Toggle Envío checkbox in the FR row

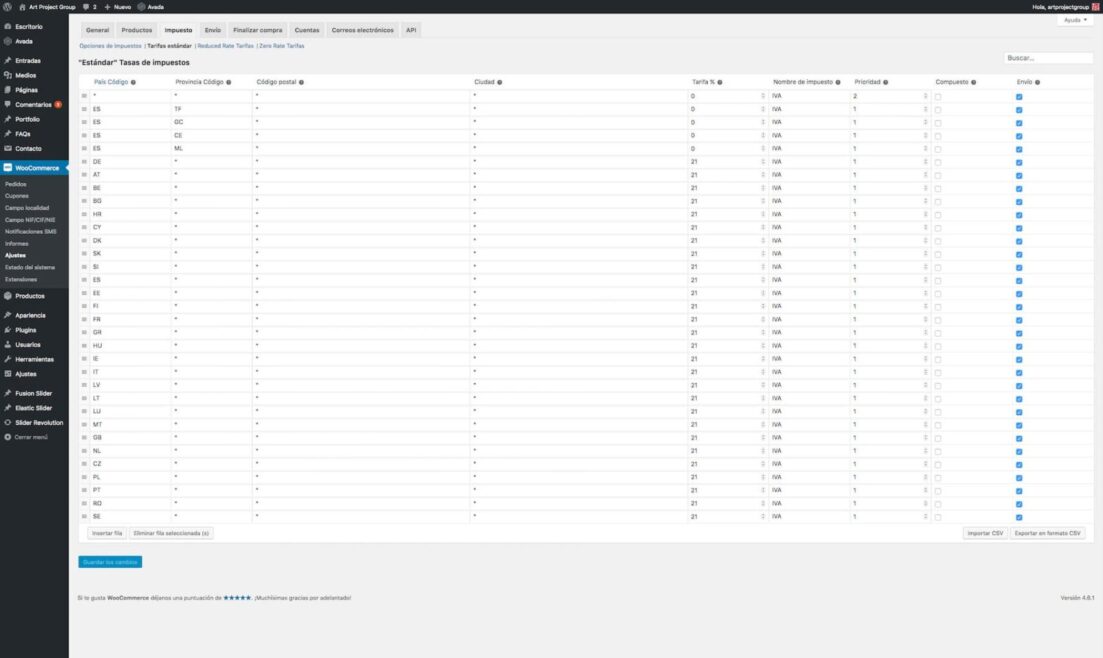pyautogui.click(x=1019, y=320)
